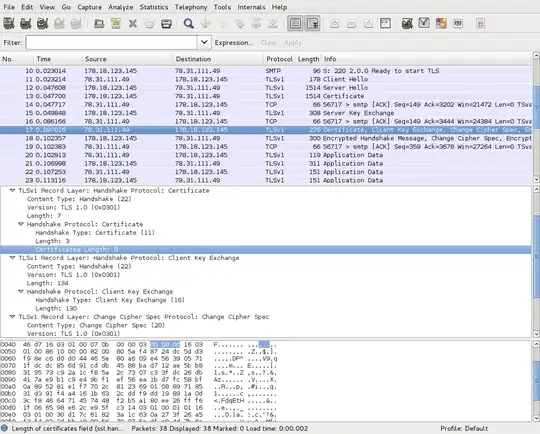This screenshot has width=540, height=434.
Task: Click the packet list vertical scrollbar
Action: pos(536,117)
